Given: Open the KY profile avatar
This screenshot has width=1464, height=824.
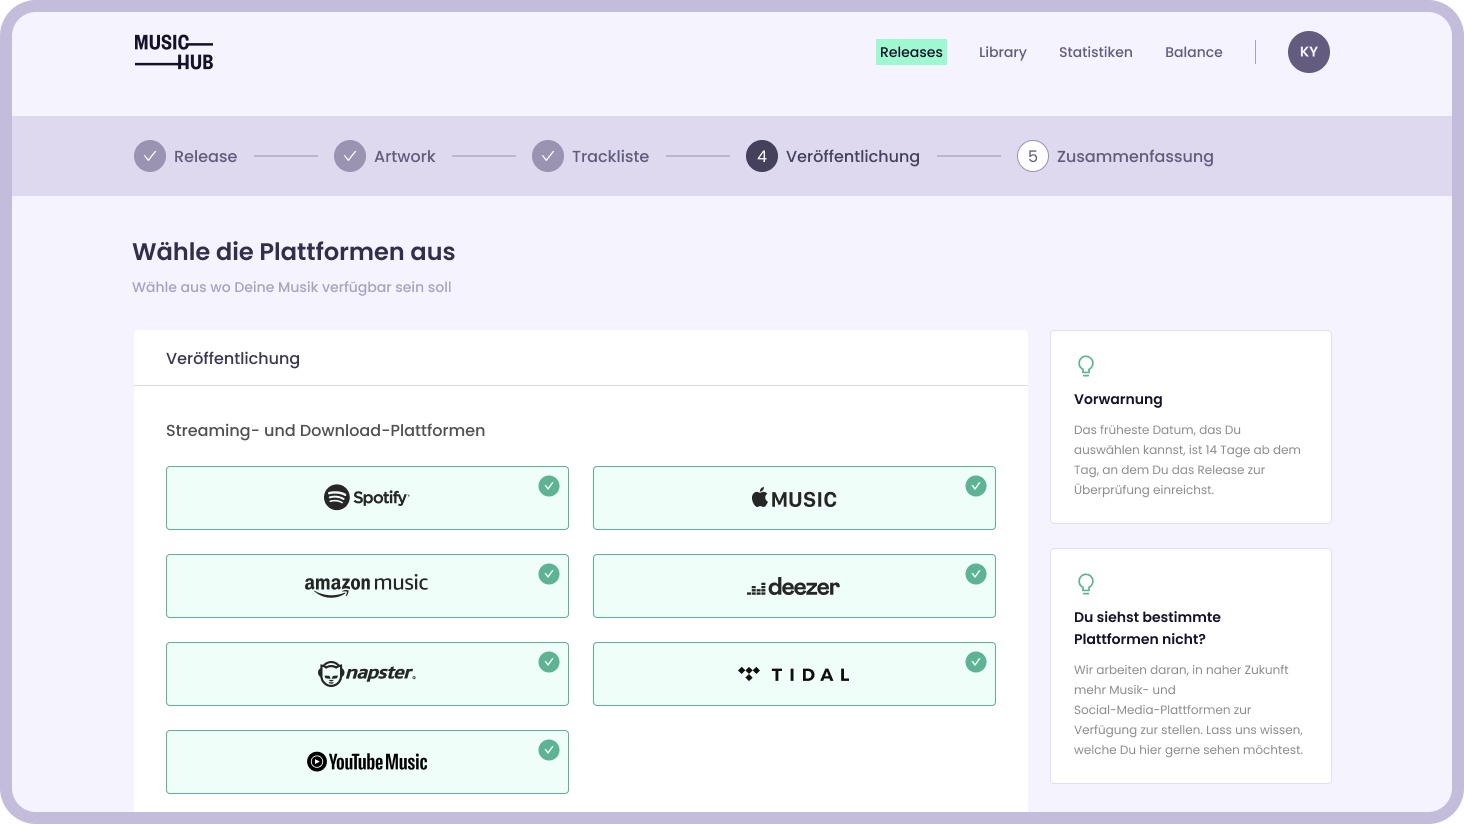Looking at the screenshot, I should pyautogui.click(x=1309, y=52).
